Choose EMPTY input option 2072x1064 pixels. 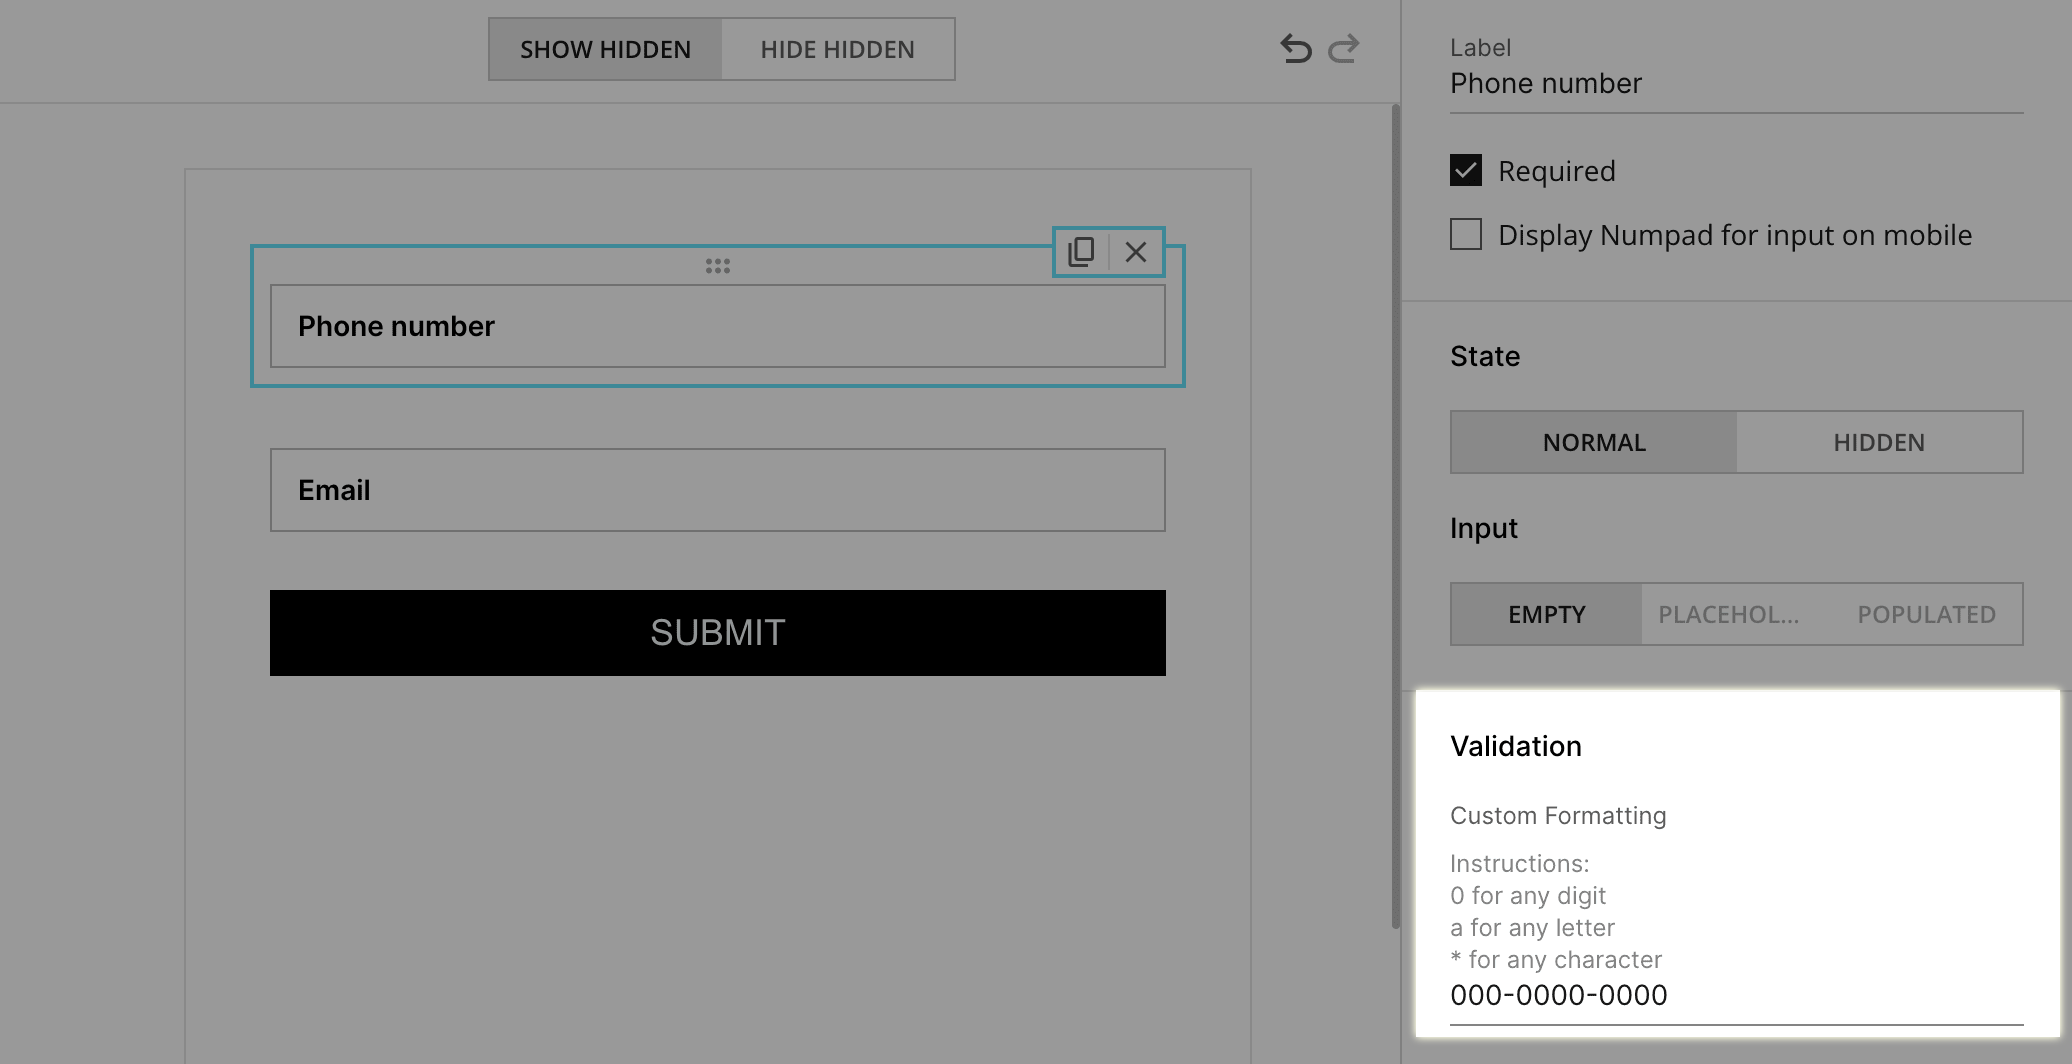(x=1547, y=614)
